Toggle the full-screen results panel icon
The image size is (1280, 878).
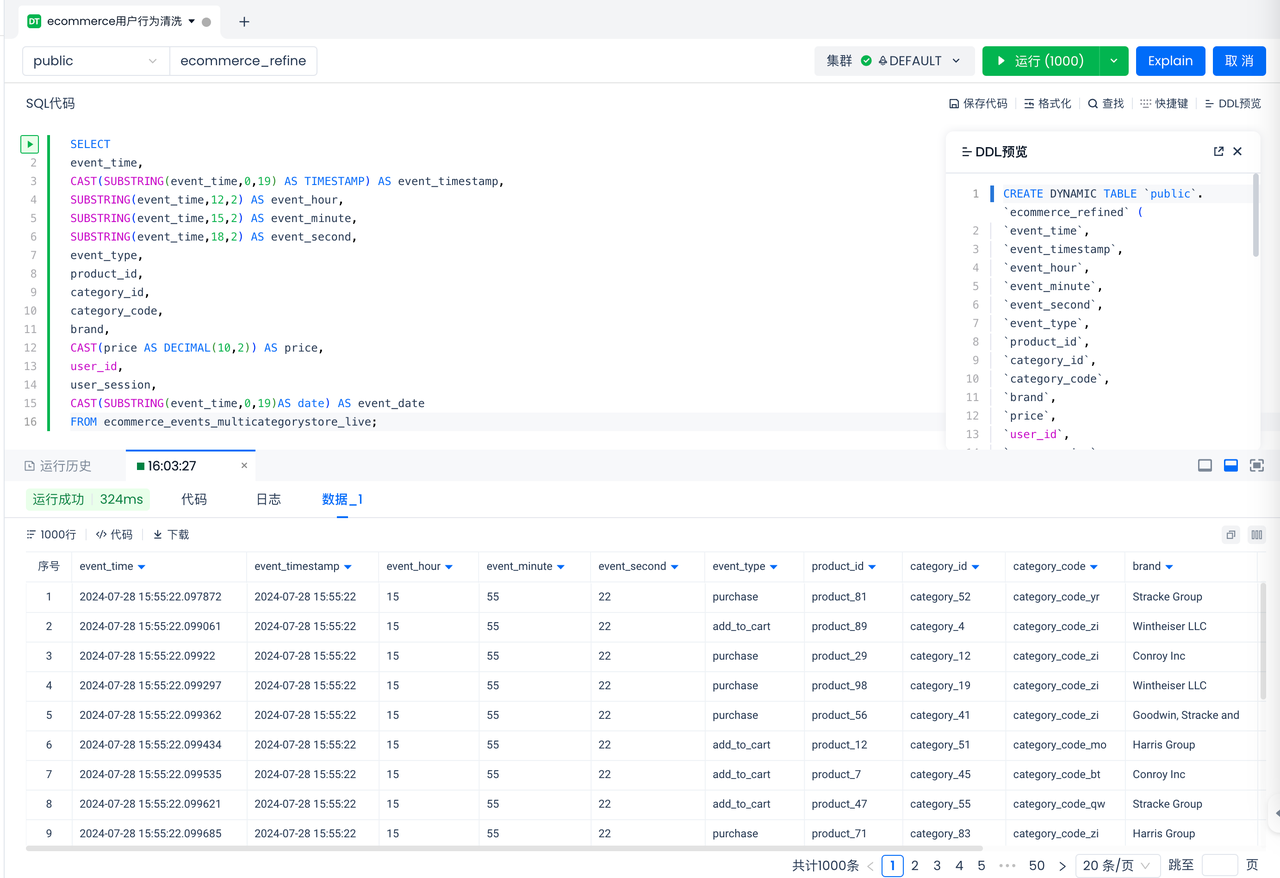click(1257, 465)
